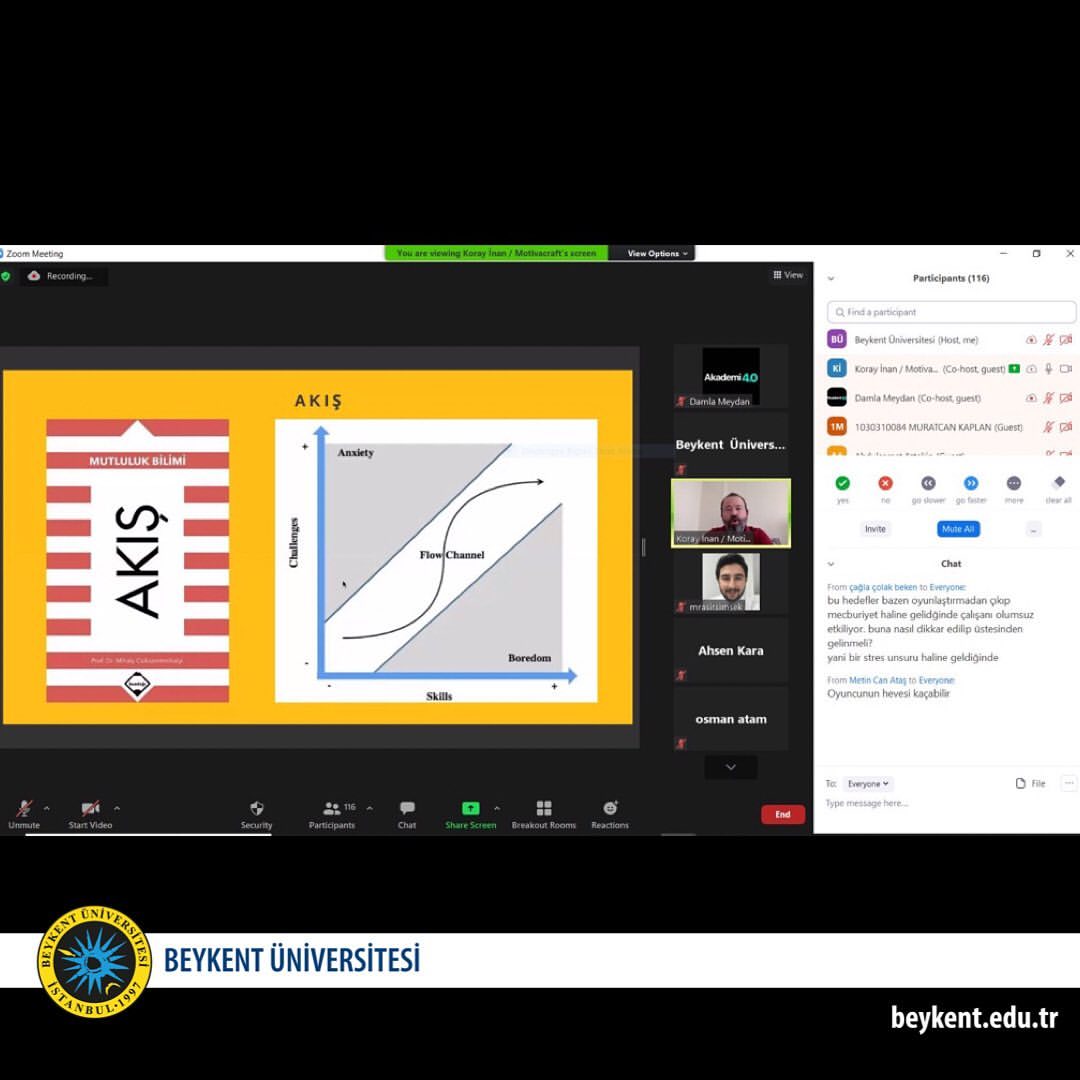Expand the arrow next to Participants count

(370, 808)
